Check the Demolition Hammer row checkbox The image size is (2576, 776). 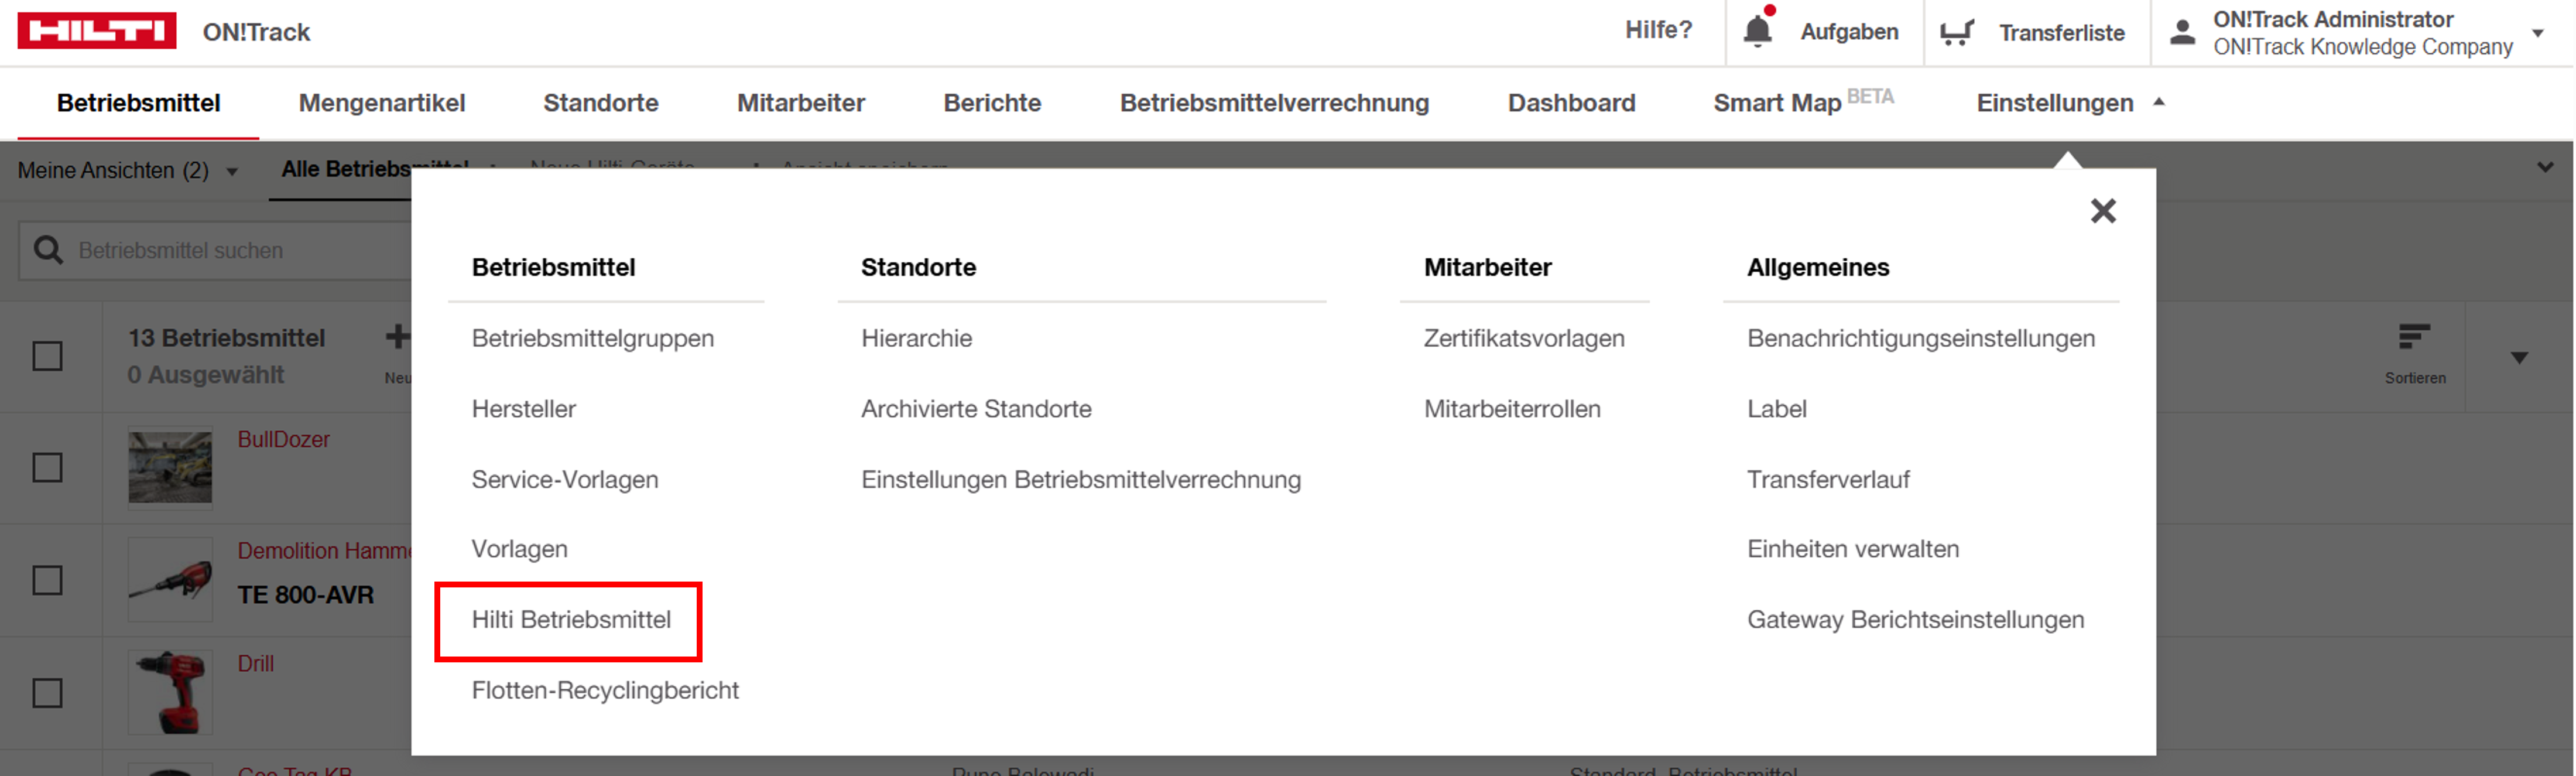coord(47,580)
